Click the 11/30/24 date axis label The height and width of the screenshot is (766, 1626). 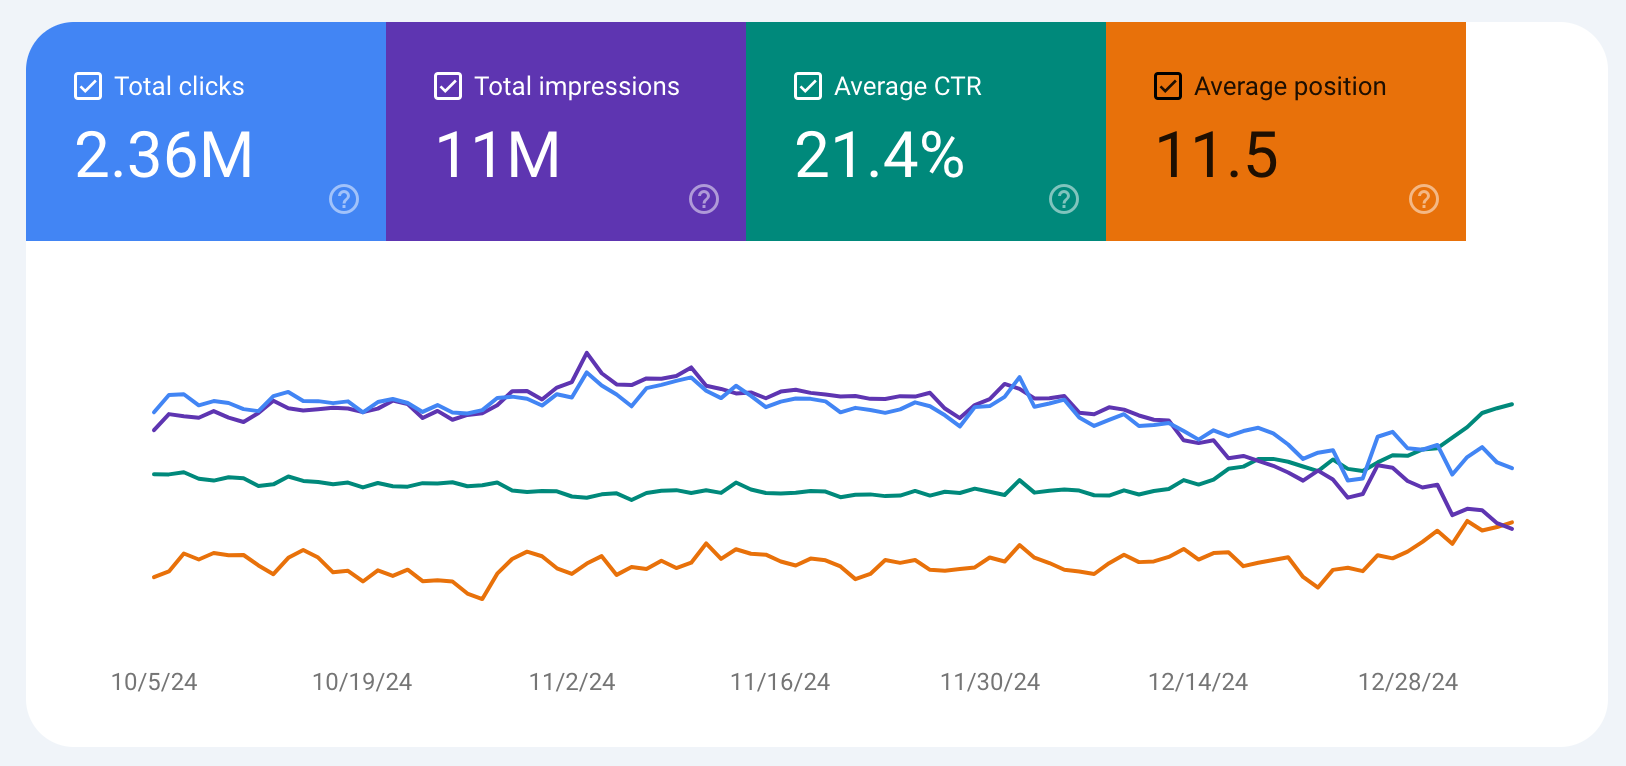(x=990, y=682)
